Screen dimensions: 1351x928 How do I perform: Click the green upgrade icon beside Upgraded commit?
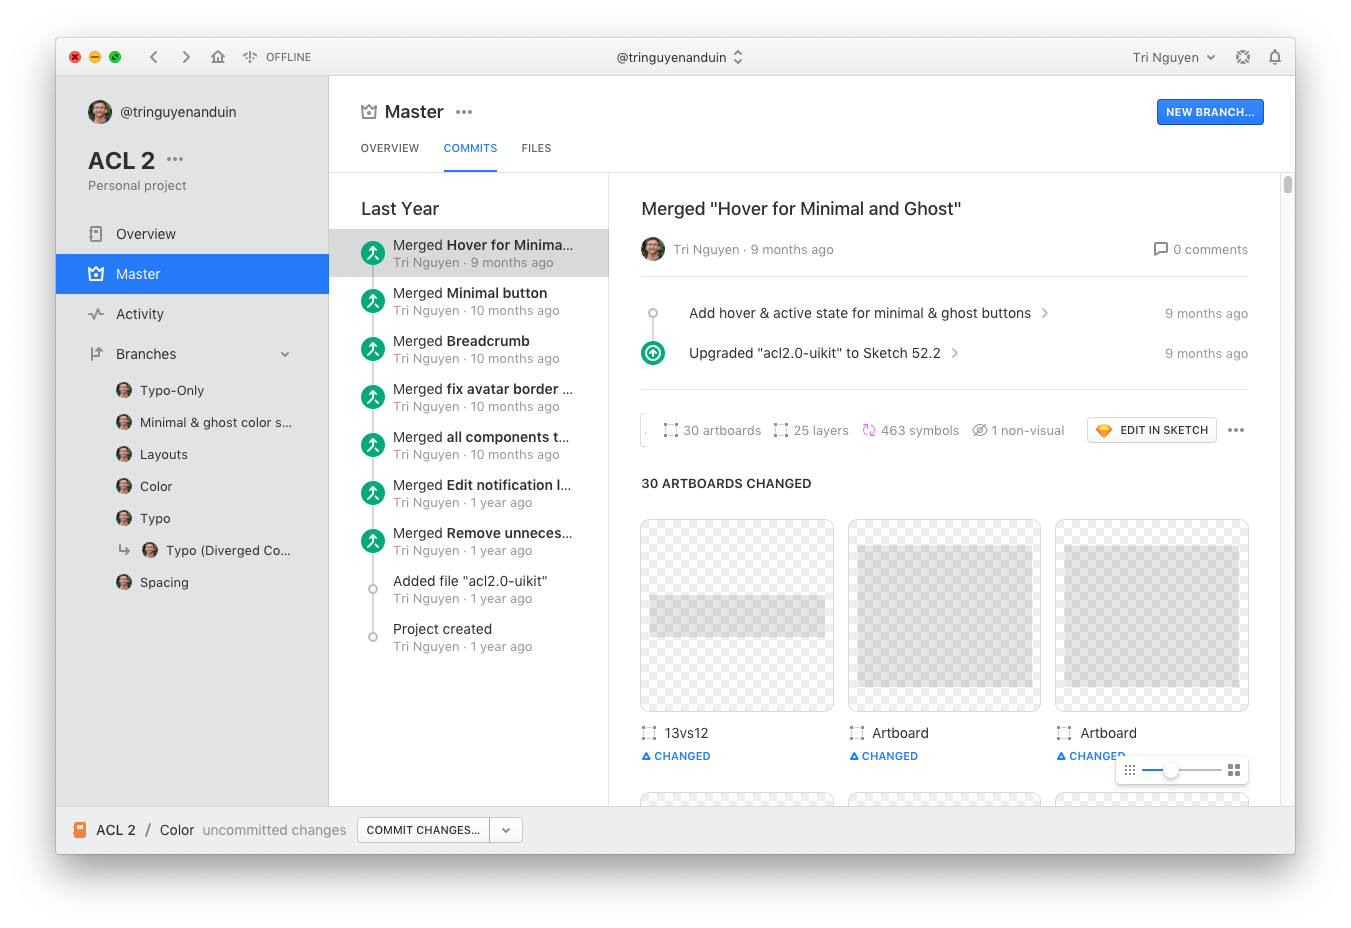point(653,353)
